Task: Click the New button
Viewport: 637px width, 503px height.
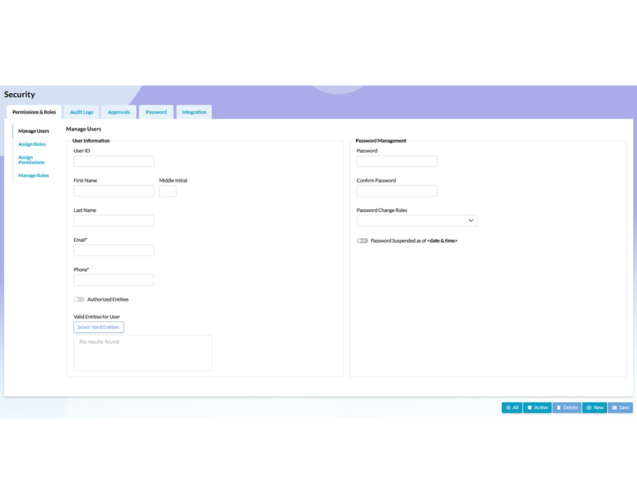Action: (594, 408)
